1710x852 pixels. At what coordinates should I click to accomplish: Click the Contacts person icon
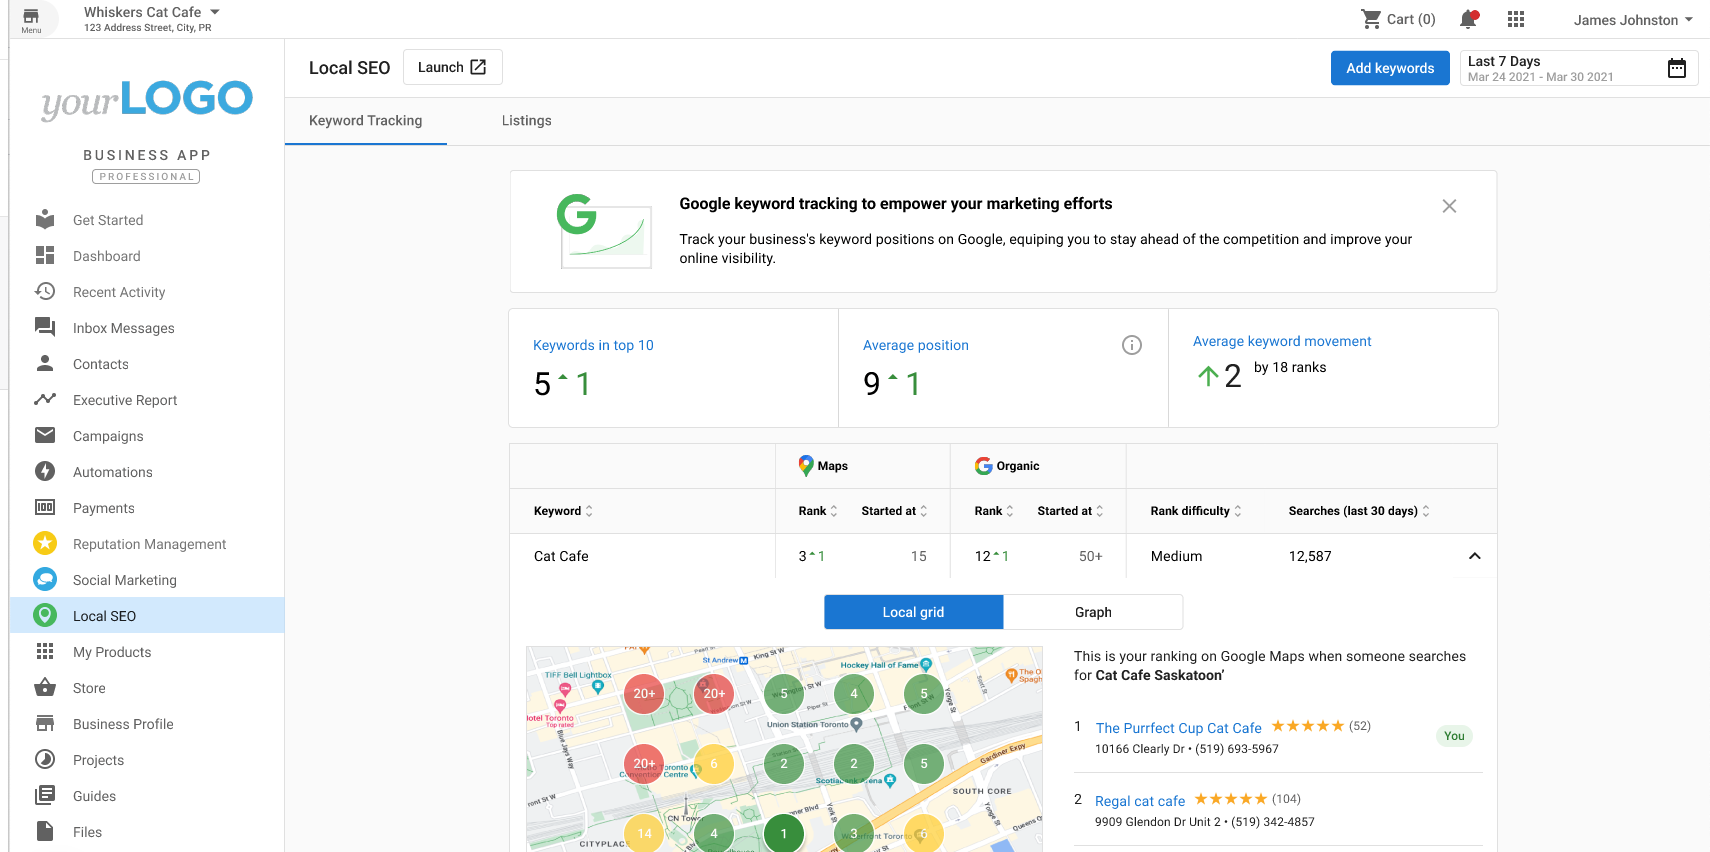tap(45, 364)
